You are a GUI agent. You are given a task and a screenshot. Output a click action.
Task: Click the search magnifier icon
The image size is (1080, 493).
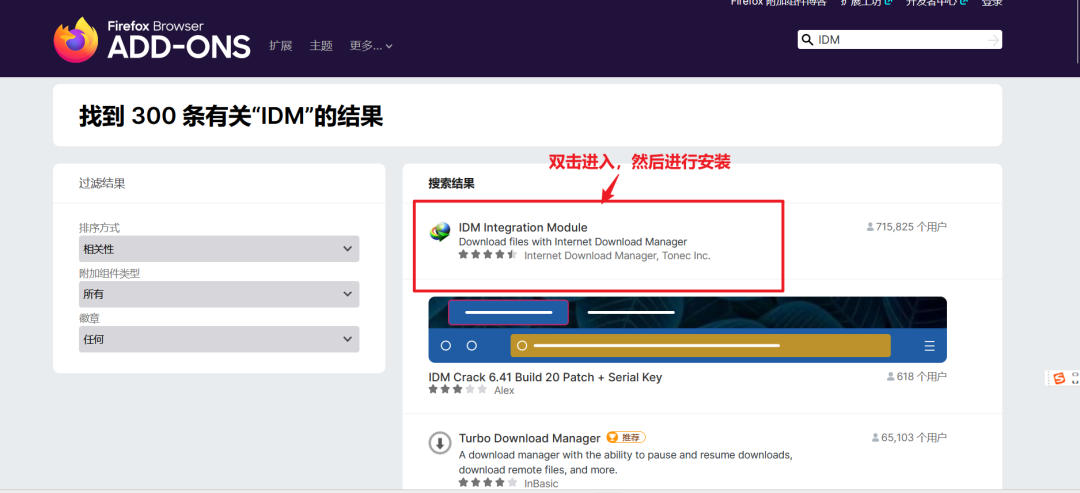point(807,40)
